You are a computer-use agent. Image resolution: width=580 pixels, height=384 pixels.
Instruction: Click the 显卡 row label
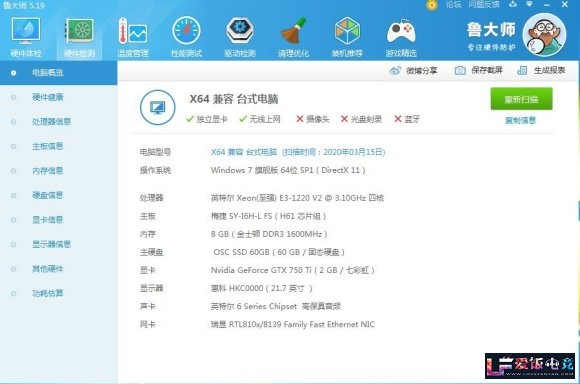tap(148, 270)
